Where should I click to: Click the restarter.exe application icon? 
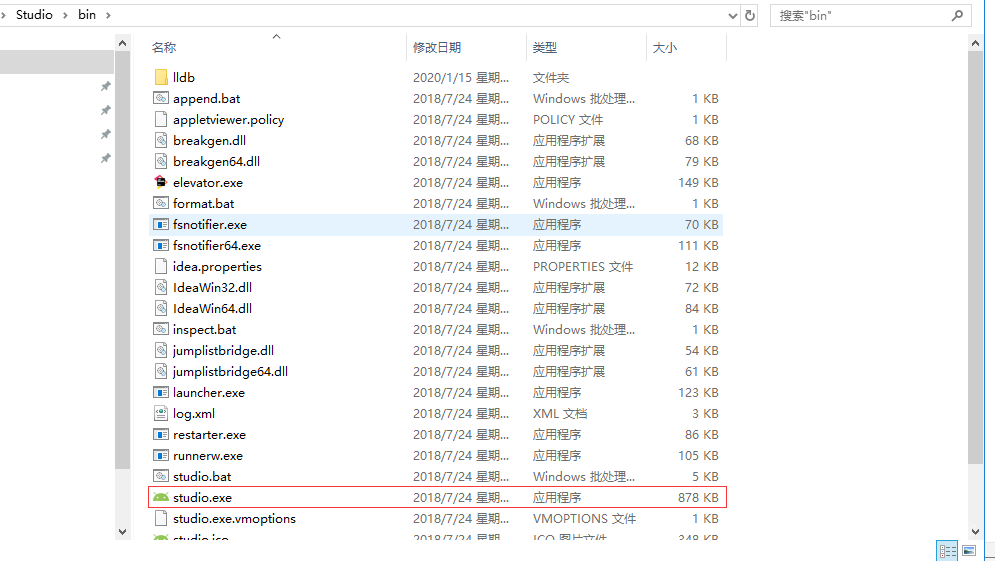point(161,435)
